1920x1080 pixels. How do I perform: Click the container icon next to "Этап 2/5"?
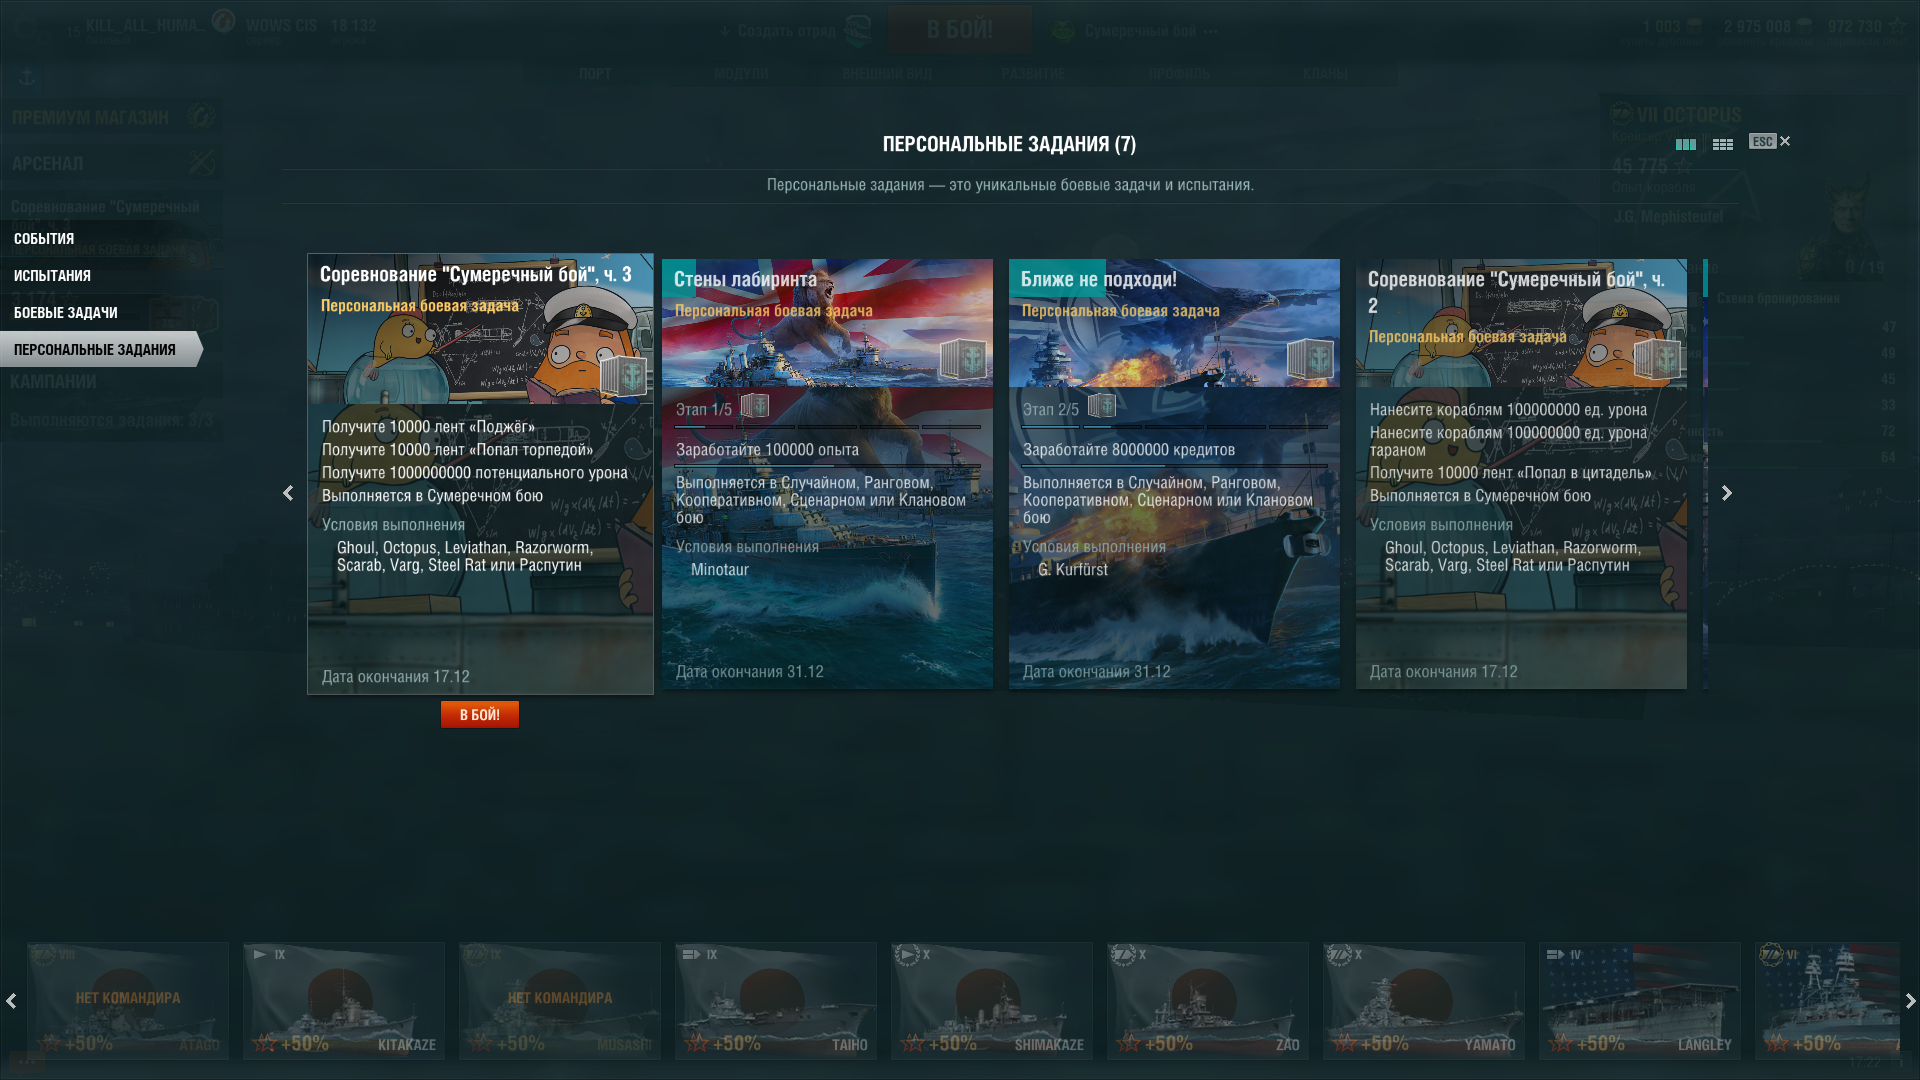pyautogui.click(x=1102, y=406)
